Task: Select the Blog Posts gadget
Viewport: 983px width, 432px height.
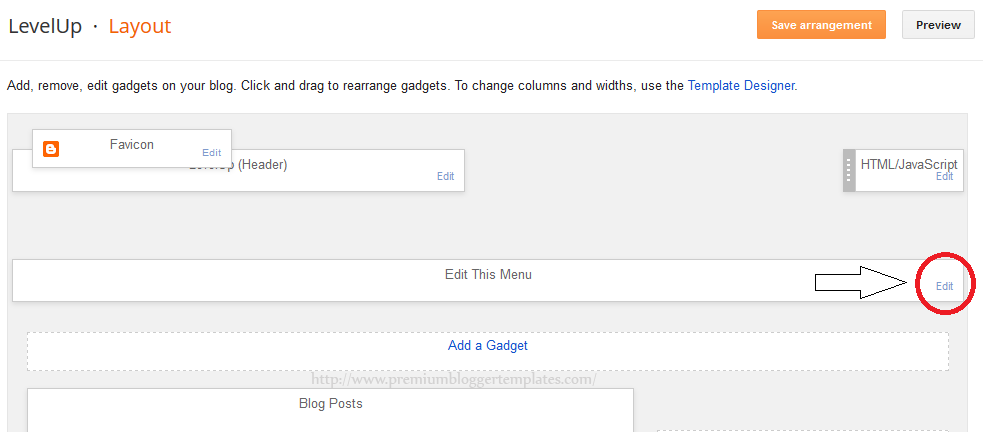Action: coord(330,410)
